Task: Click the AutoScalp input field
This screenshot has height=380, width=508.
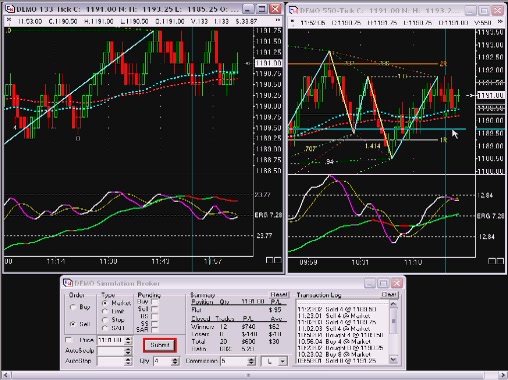Action: point(110,351)
